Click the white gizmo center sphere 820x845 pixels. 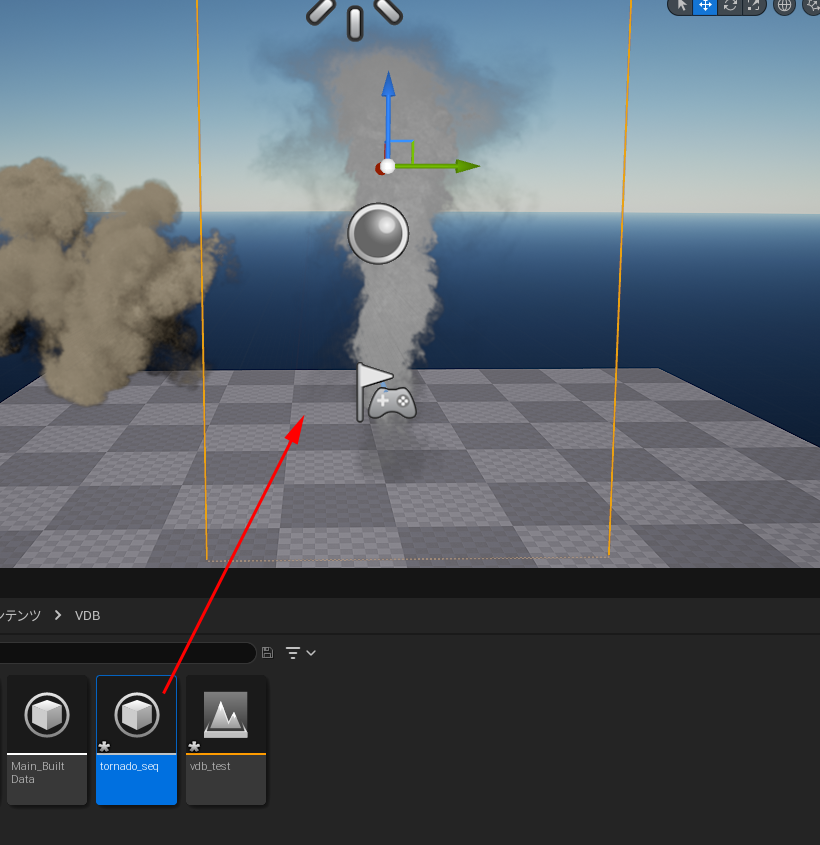pyautogui.click(x=388, y=167)
